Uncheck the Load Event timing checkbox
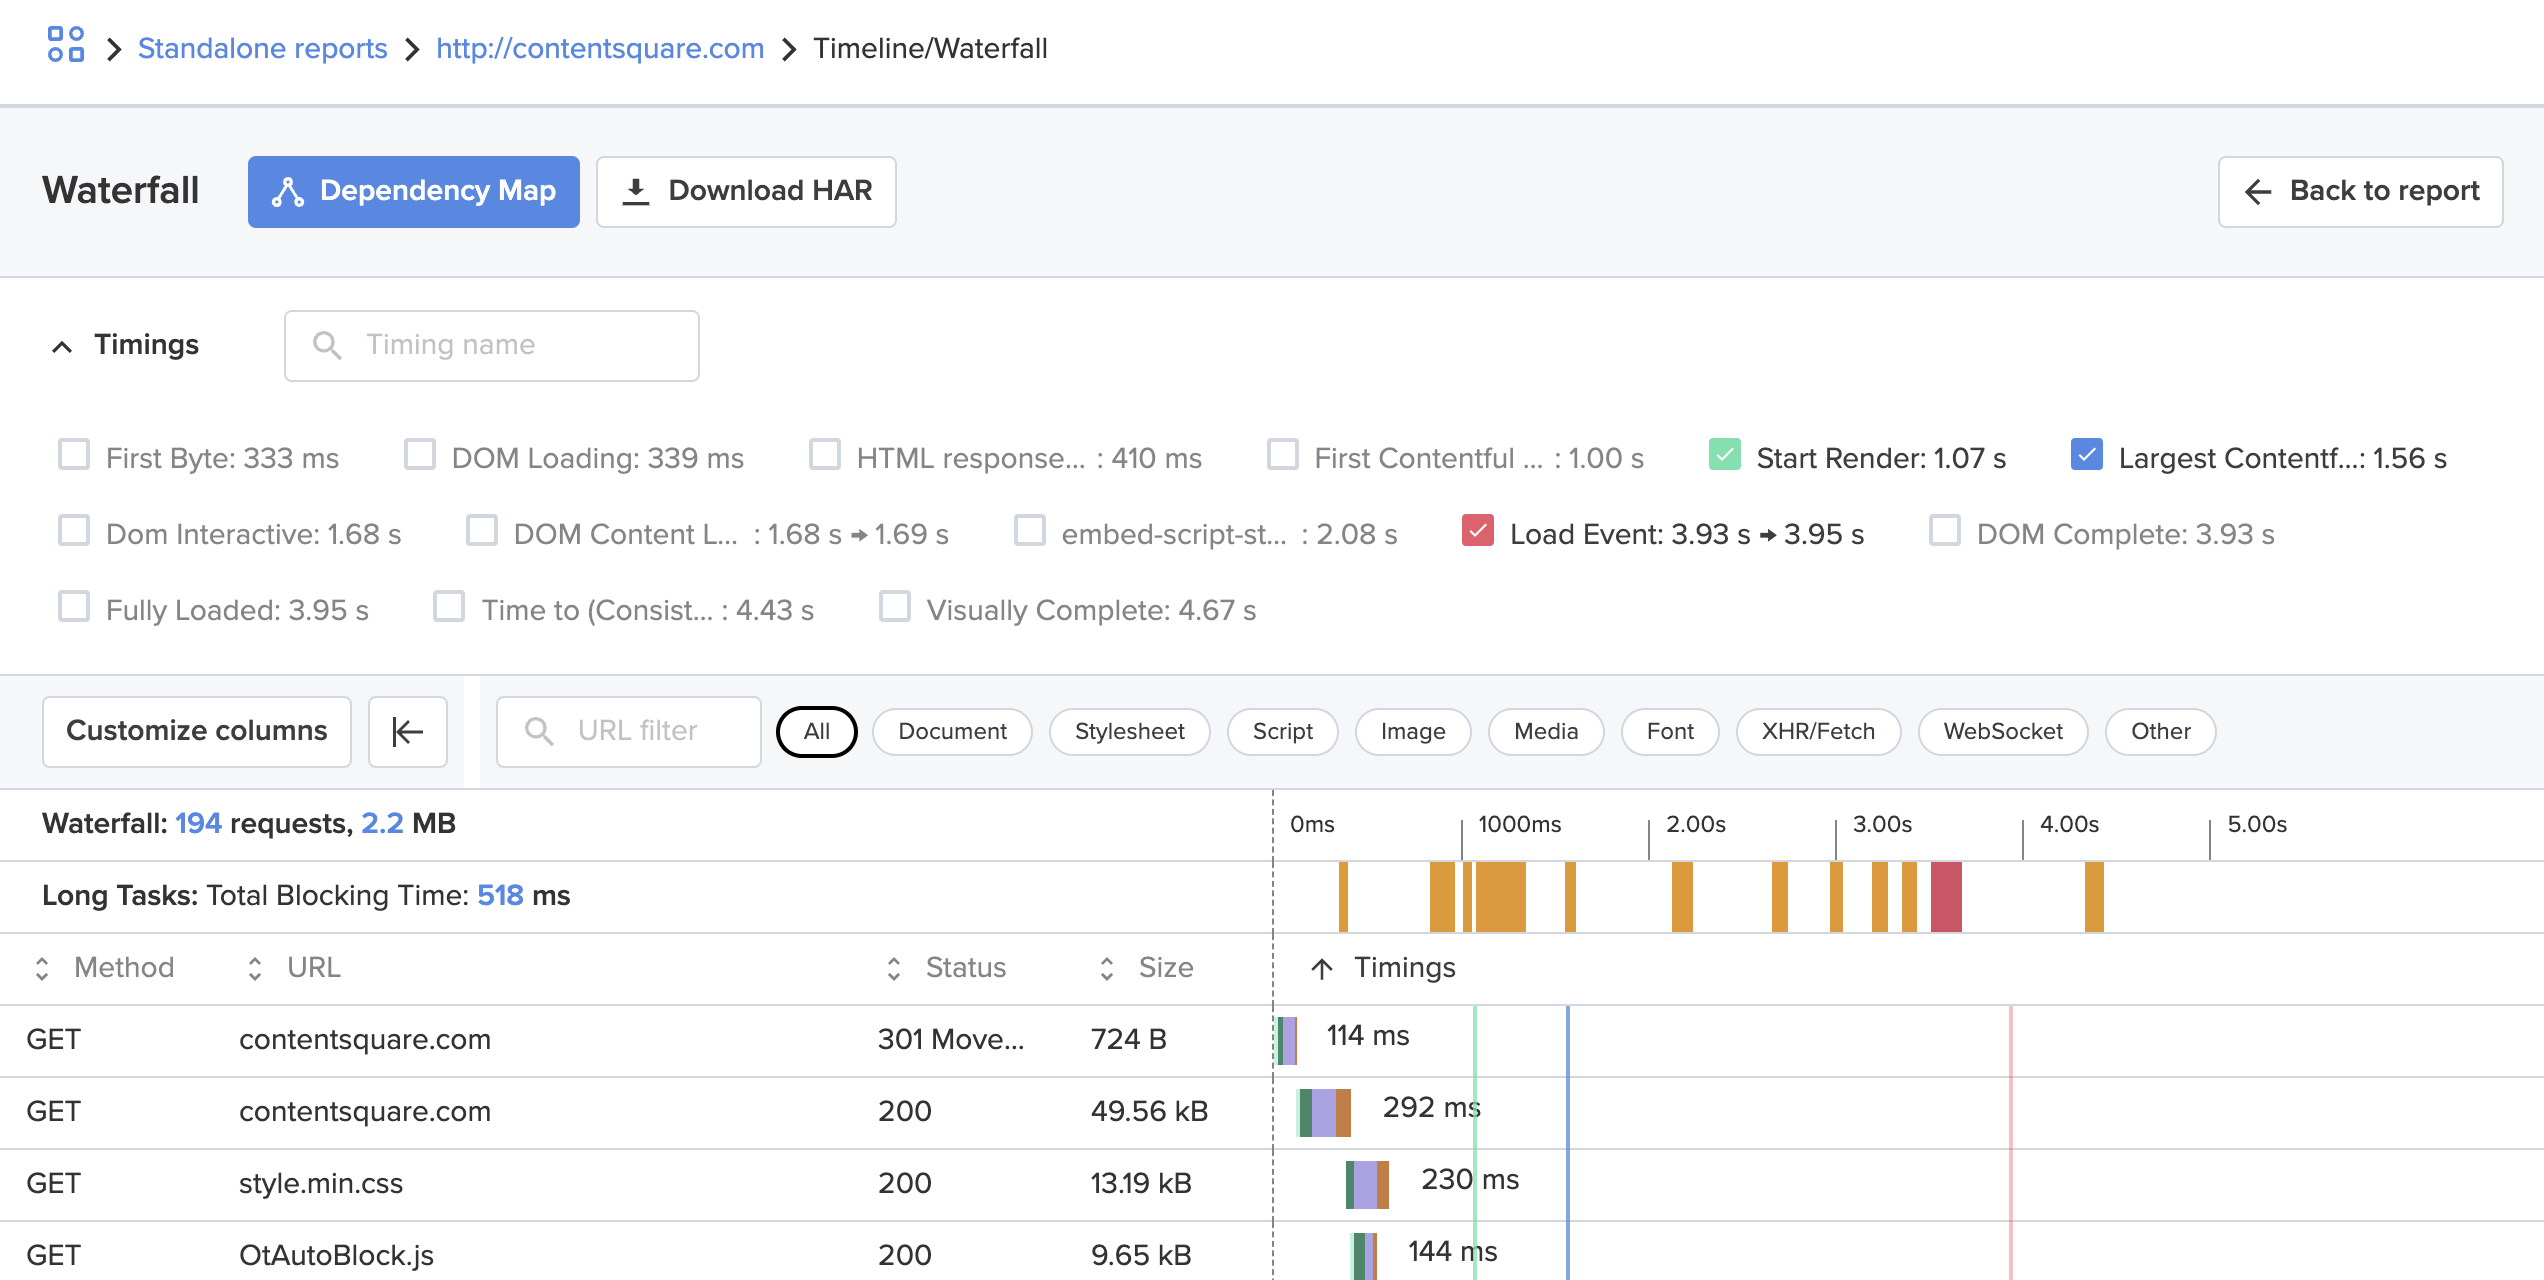The height and width of the screenshot is (1280, 2544). pyautogui.click(x=1479, y=533)
